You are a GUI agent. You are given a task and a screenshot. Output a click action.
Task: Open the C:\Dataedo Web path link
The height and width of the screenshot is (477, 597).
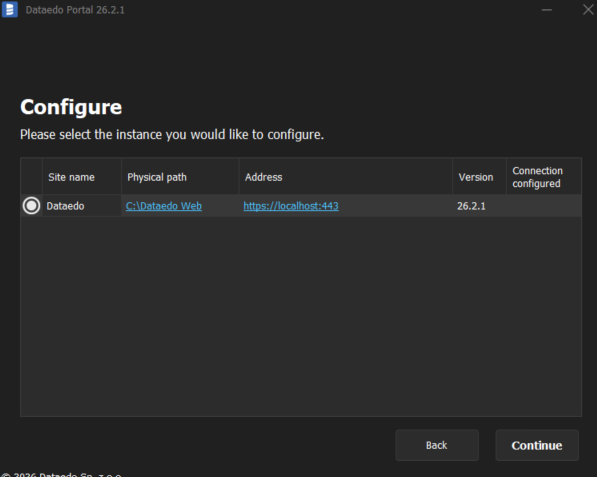tap(164, 206)
